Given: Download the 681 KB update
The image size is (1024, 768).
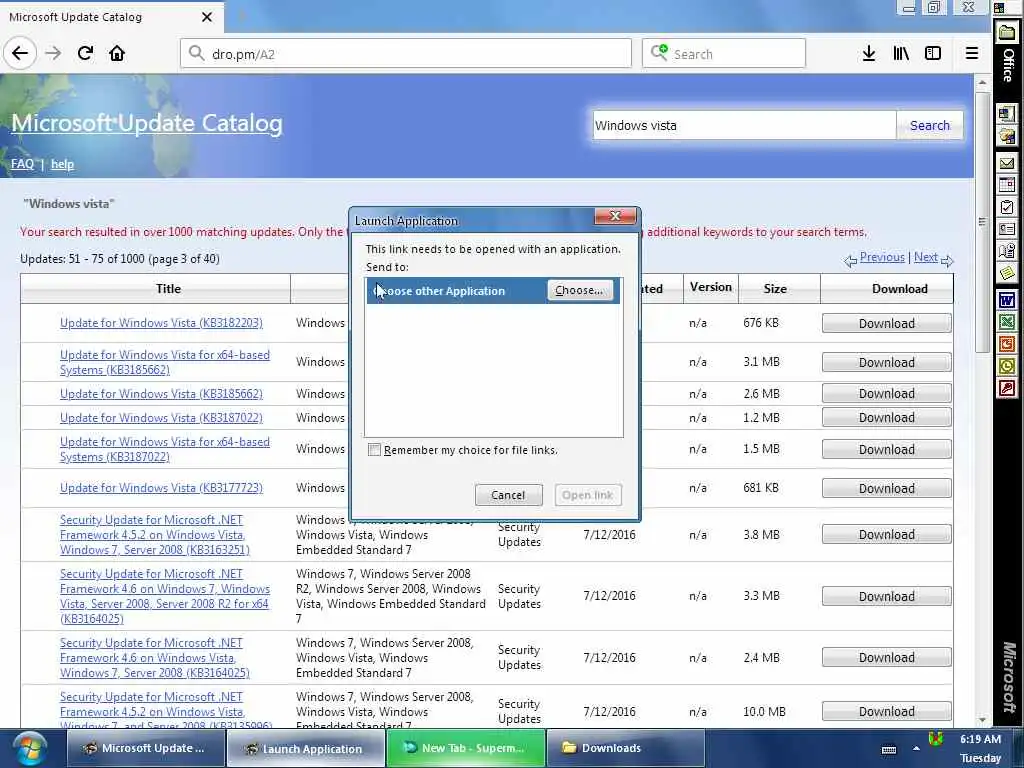Looking at the screenshot, I should [886, 488].
